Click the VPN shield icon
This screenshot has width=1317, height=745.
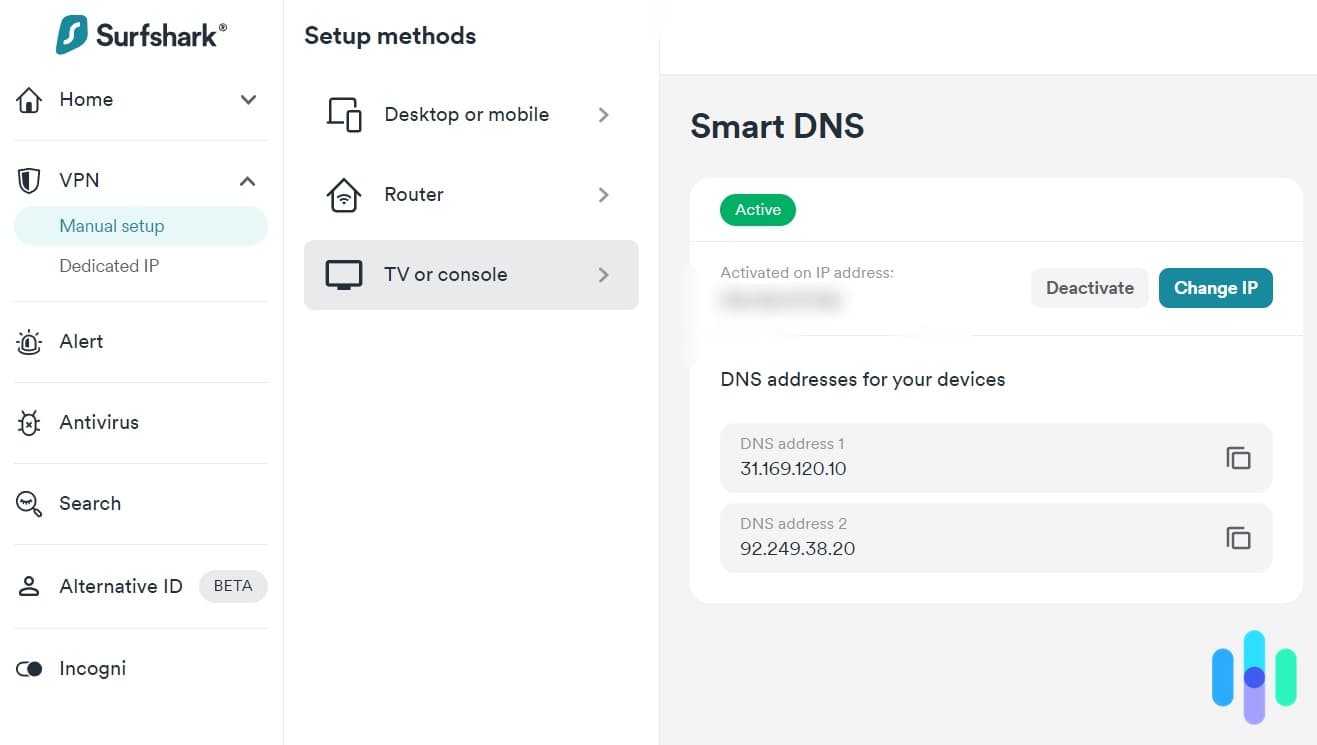click(29, 180)
